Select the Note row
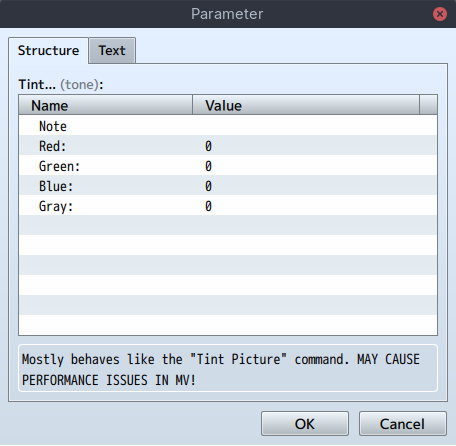Screen dimensions: 456x446 (228, 125)
